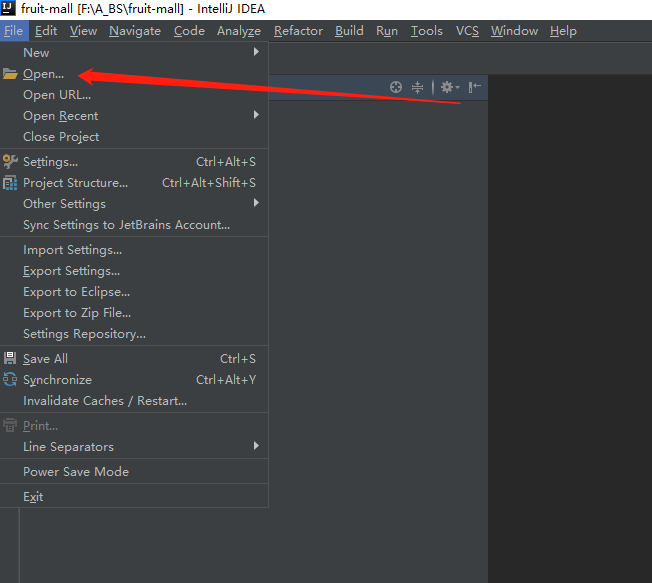
Task: Click Save All menu entry
Action: tap(134, 358)
